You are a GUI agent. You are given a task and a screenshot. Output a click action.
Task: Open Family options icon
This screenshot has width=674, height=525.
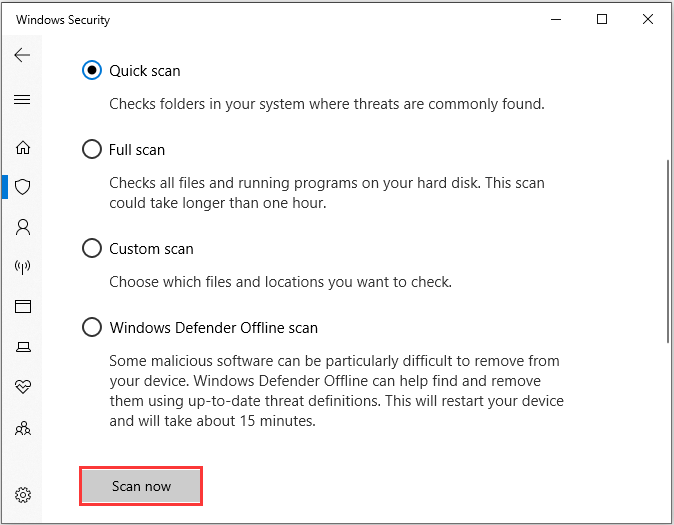tap(23, 428)
